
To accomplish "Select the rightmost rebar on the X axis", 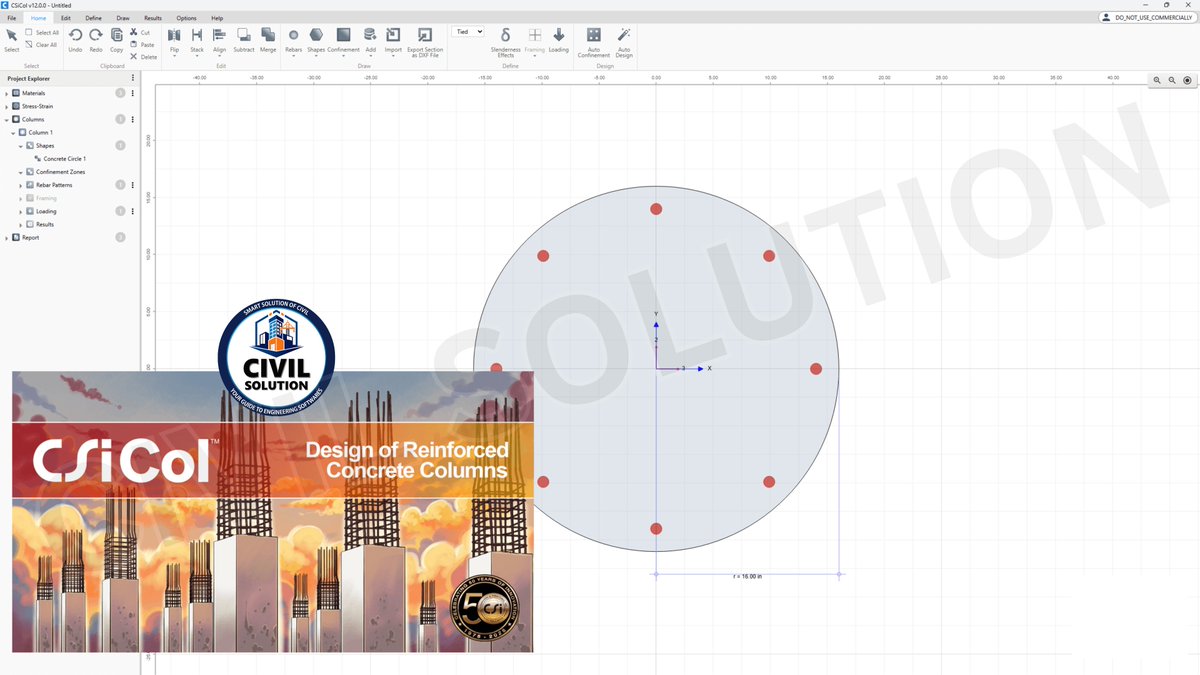I will 816,369.
